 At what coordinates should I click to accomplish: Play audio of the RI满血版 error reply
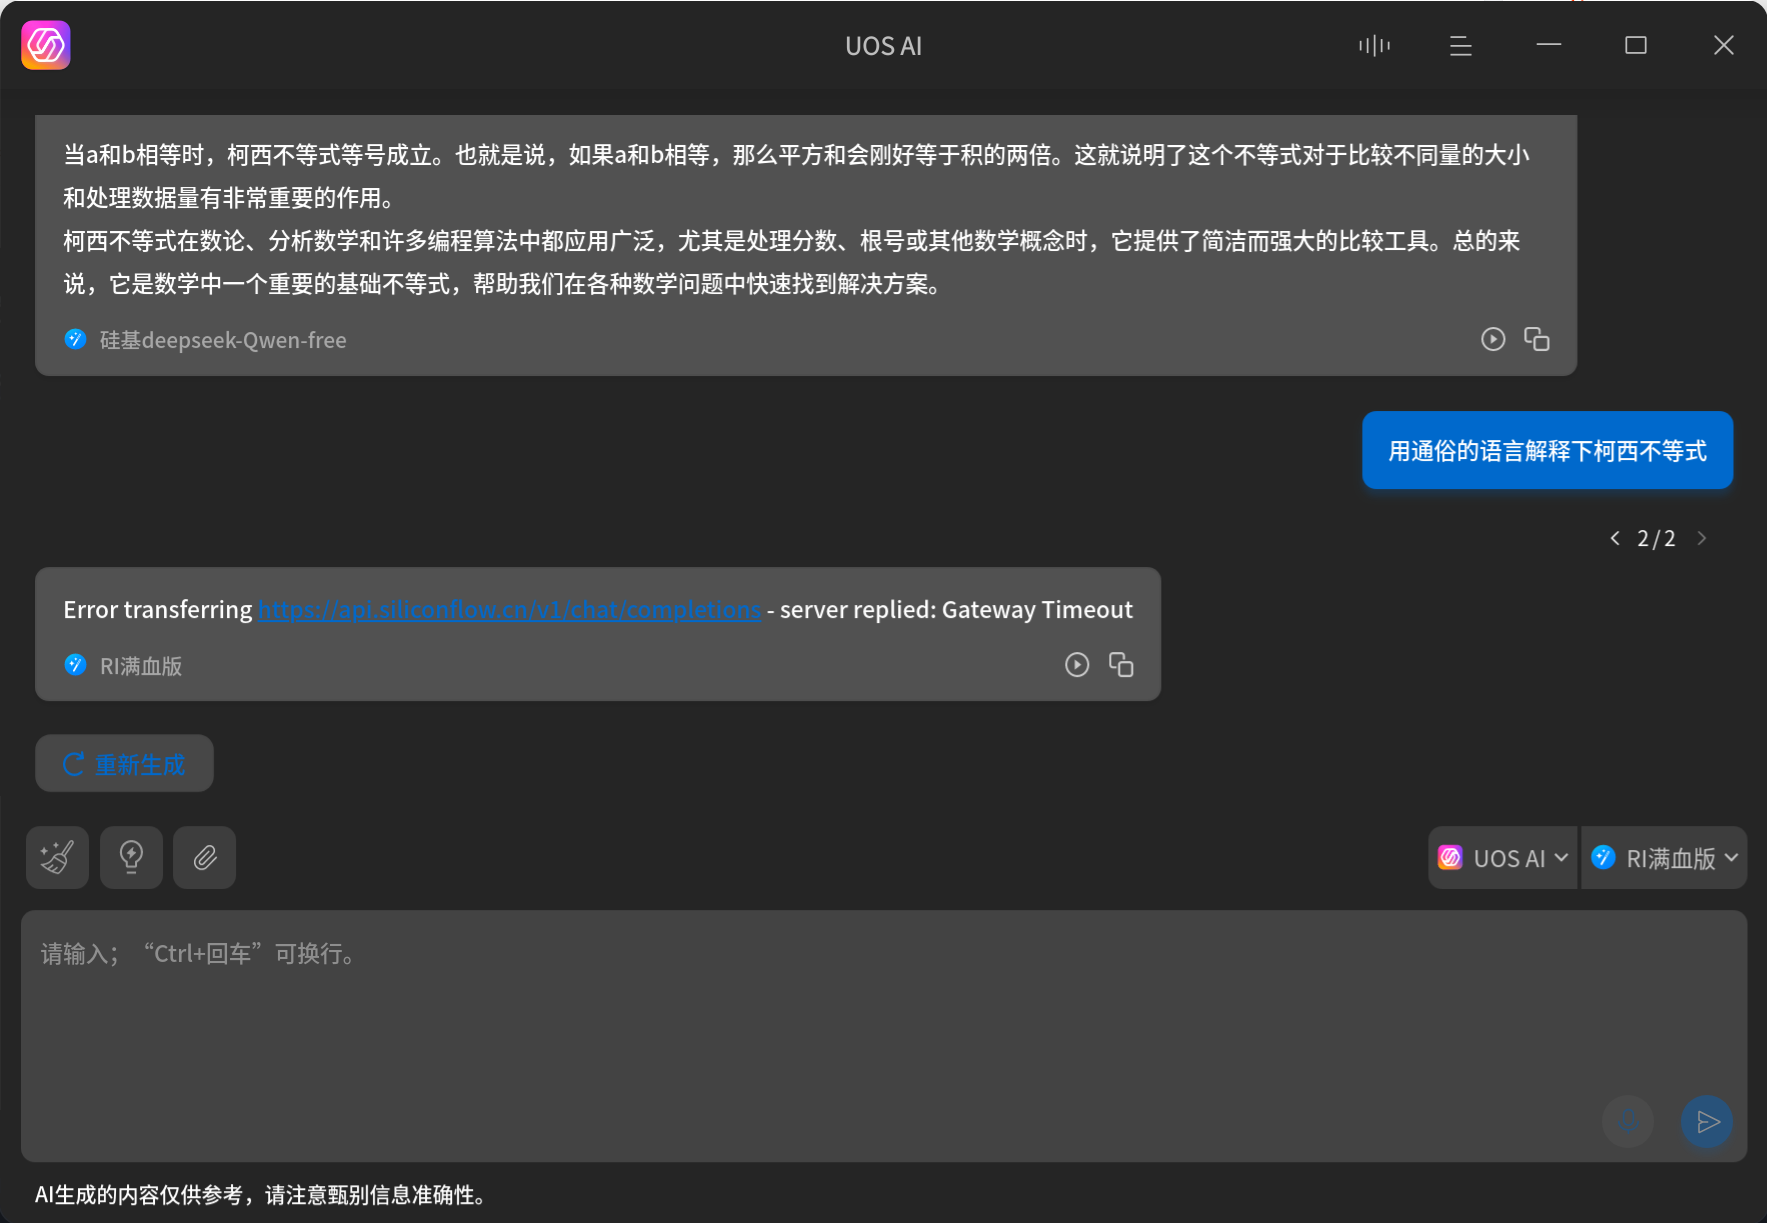point(1077,665)
